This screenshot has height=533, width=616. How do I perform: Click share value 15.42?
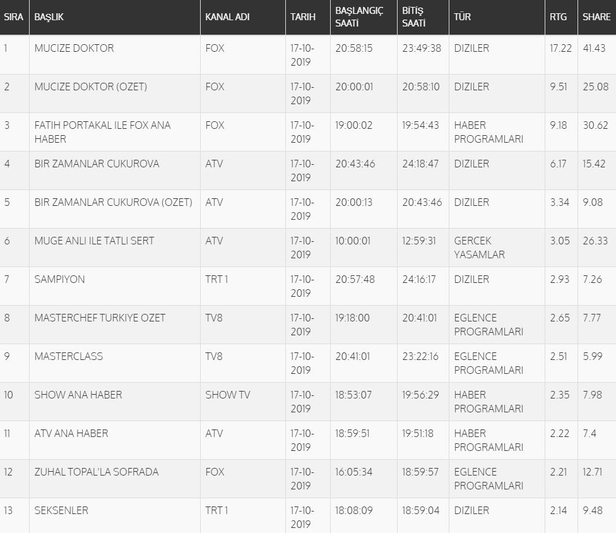pos(594,164)
